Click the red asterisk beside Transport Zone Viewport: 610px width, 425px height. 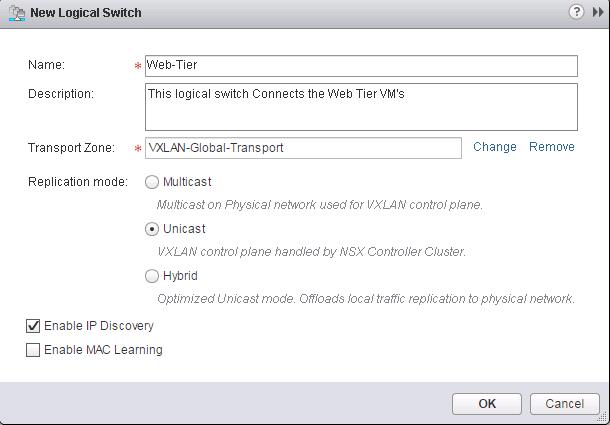tap(138, 149)
